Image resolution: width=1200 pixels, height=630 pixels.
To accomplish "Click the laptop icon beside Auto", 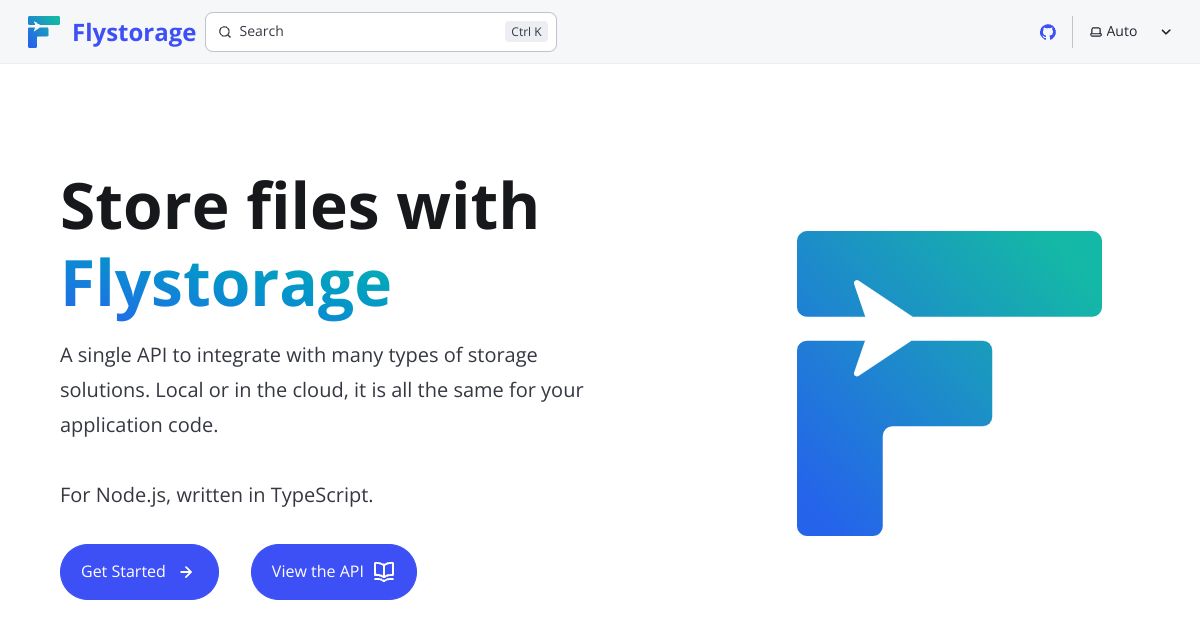I will [1096, 32].
